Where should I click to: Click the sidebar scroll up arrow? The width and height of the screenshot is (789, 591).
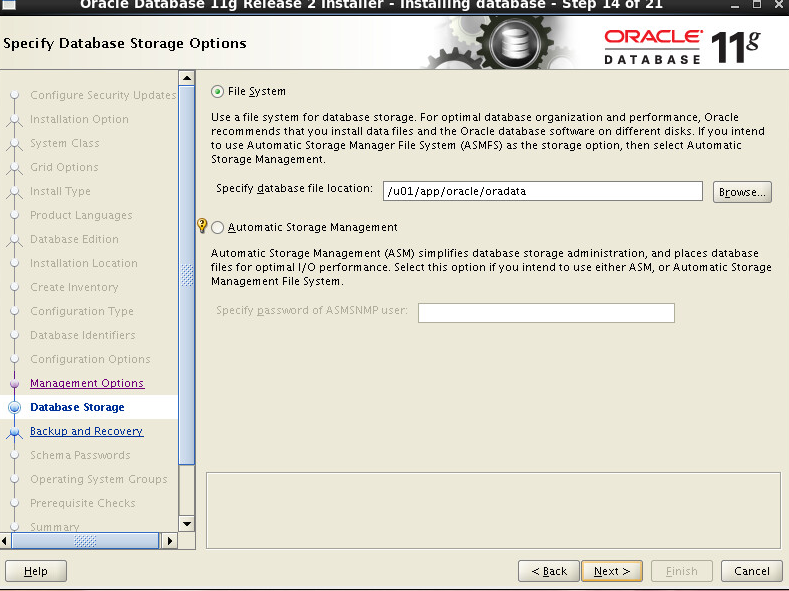point(187,78)
